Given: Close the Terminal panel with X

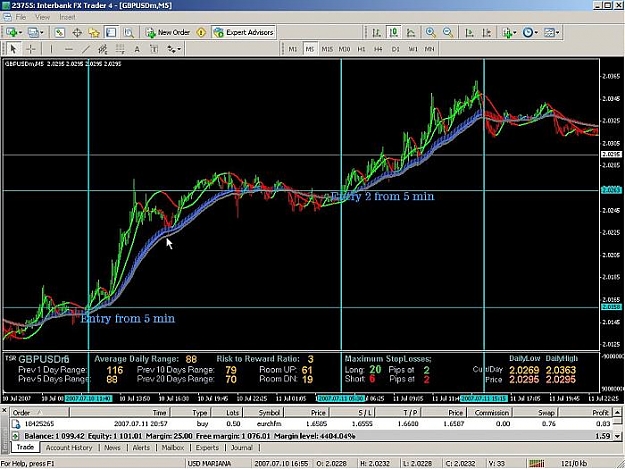Looking at the screenshot, I should pos(4,411).
